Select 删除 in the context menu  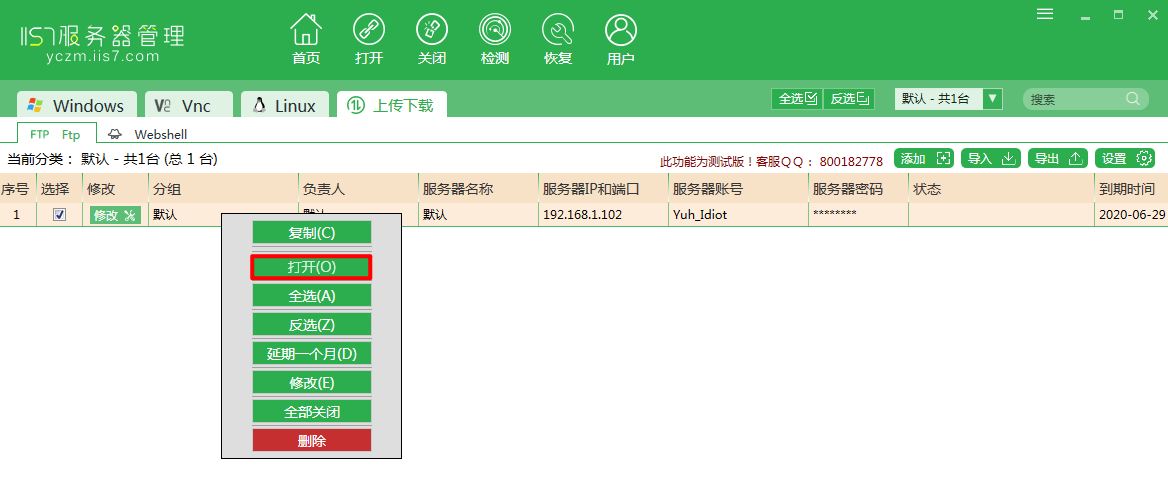click(x=311, y=440)
